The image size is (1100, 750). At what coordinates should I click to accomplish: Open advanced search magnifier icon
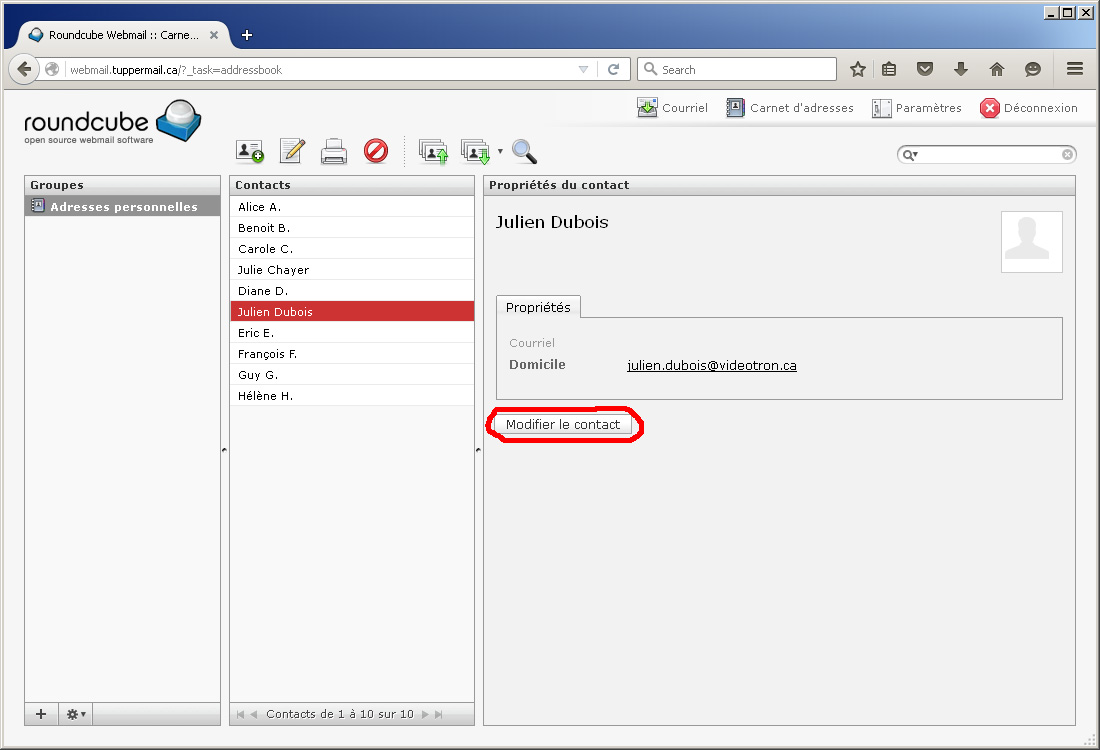pyautogui.click(x=524, y=151)
